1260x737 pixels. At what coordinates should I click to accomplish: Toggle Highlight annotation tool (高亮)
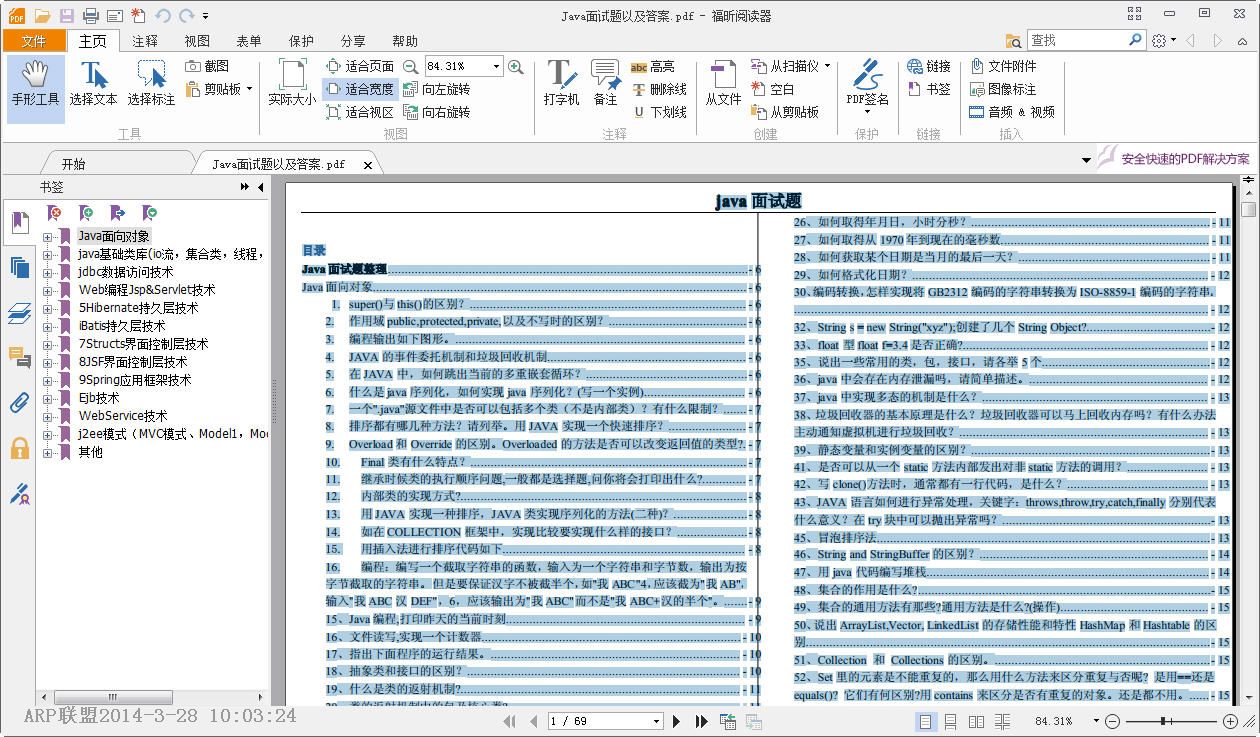pyautogui.click(x=653, y=66)
